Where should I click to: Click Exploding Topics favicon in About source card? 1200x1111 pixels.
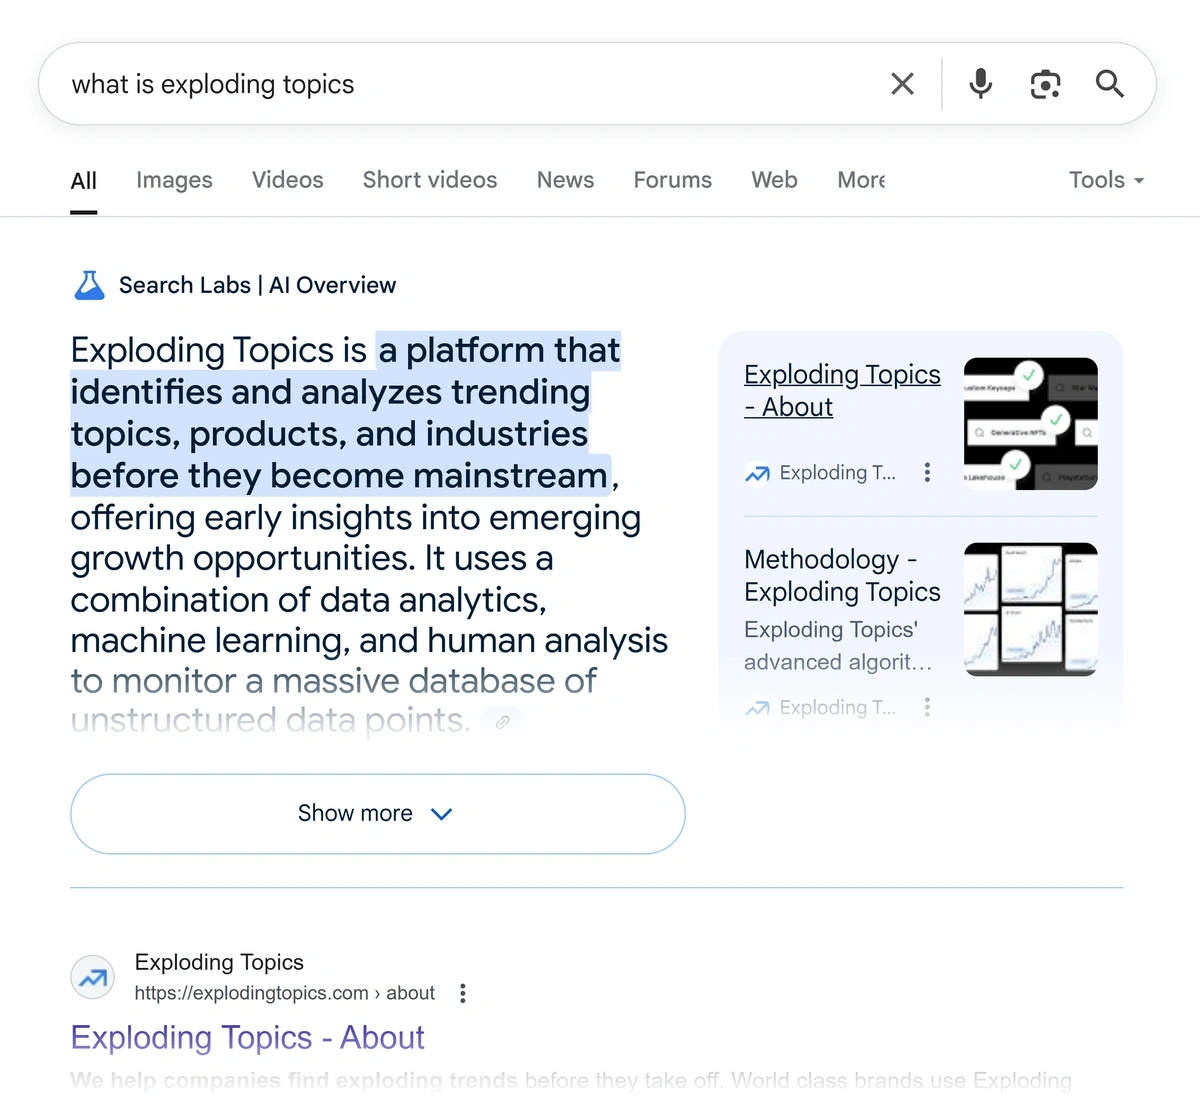pyautogui.click(x=757, y=473)
